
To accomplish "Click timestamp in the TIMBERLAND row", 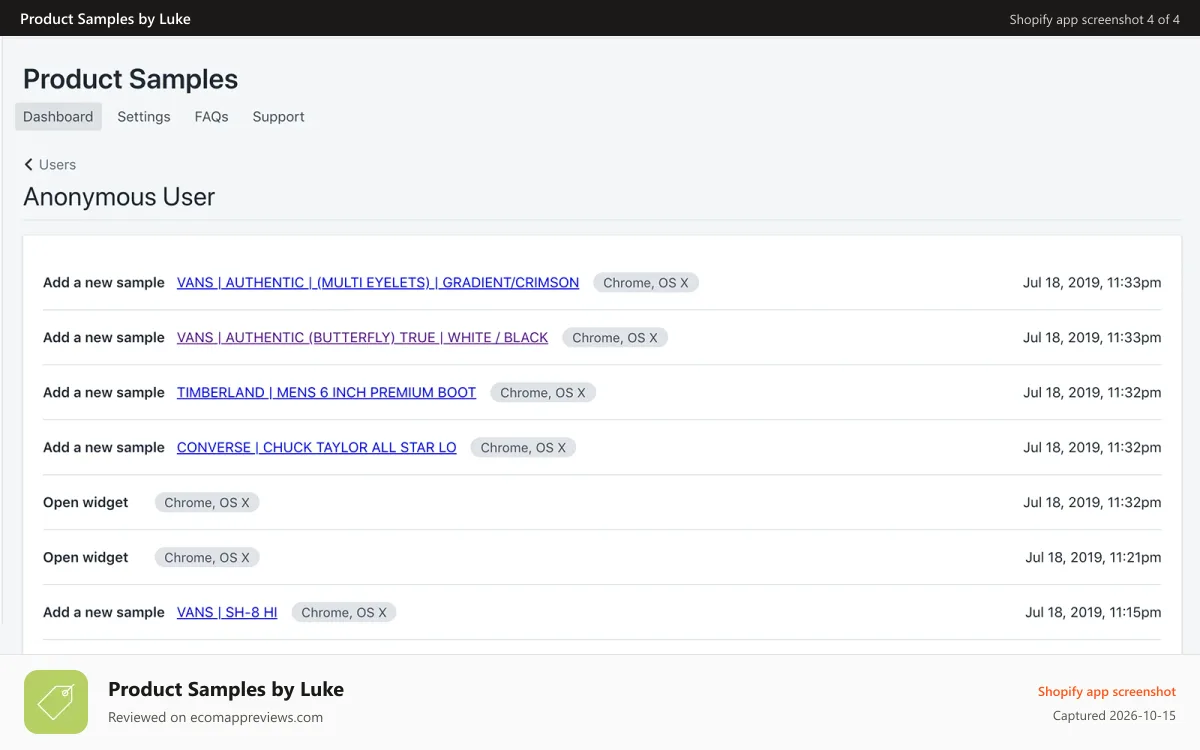I will click(1092, 392).
